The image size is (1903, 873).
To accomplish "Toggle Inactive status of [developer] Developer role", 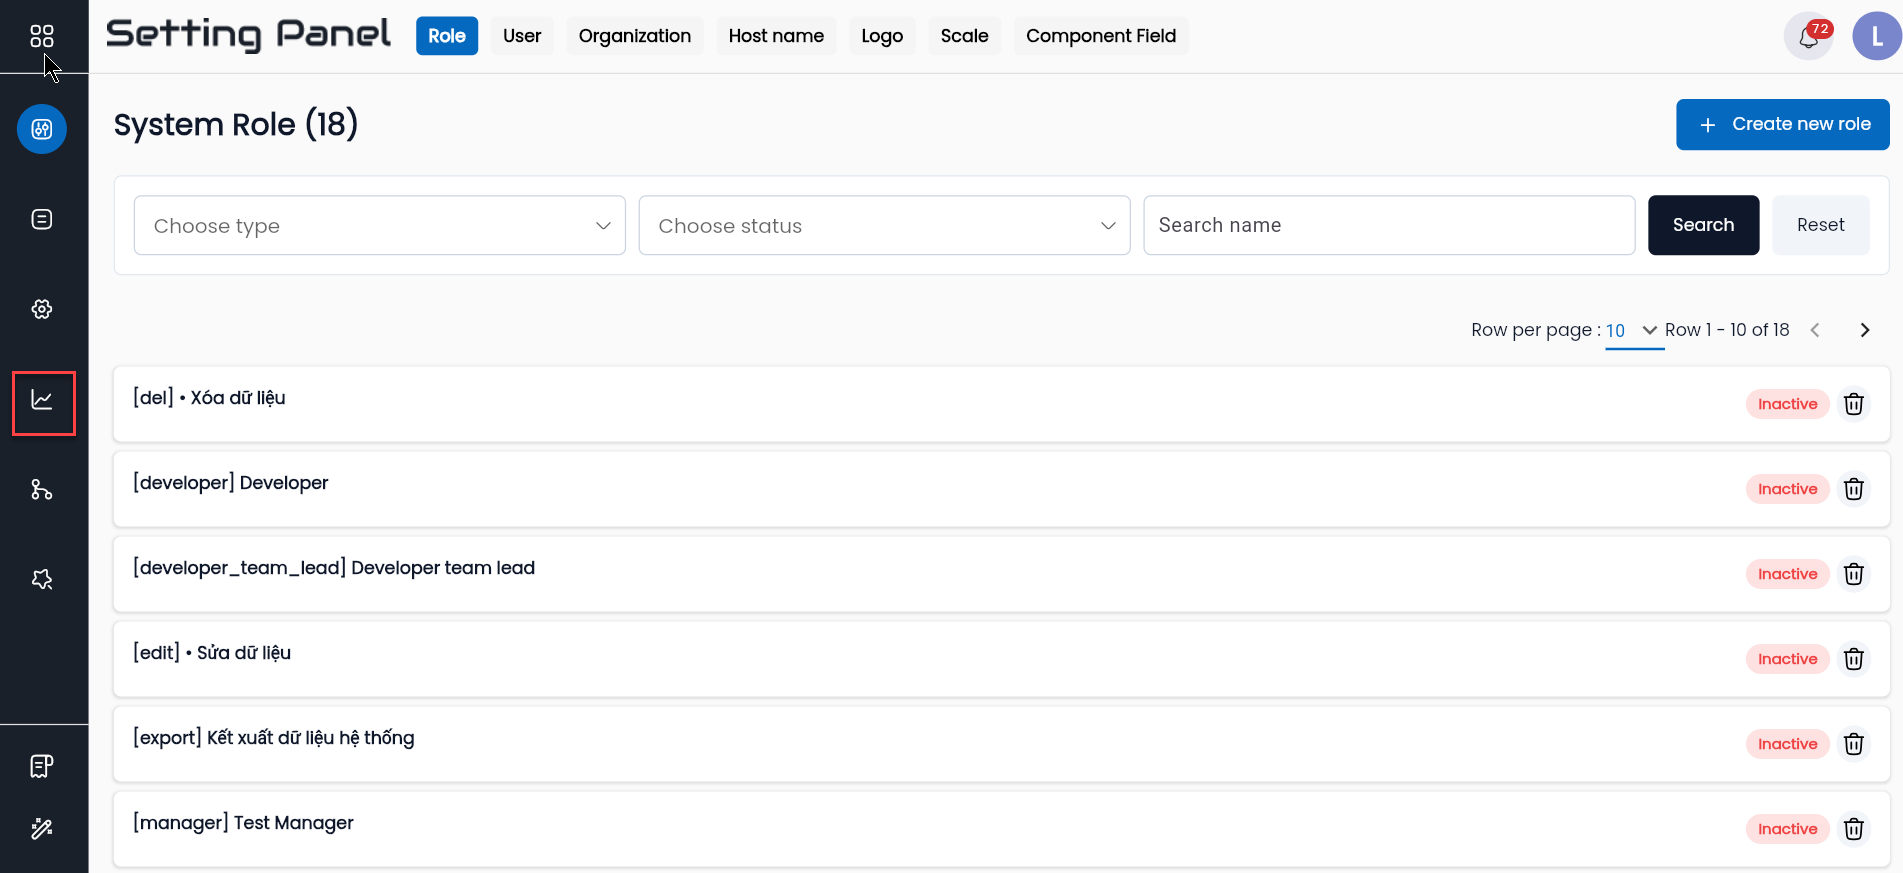I will (x=1788, y=489).
